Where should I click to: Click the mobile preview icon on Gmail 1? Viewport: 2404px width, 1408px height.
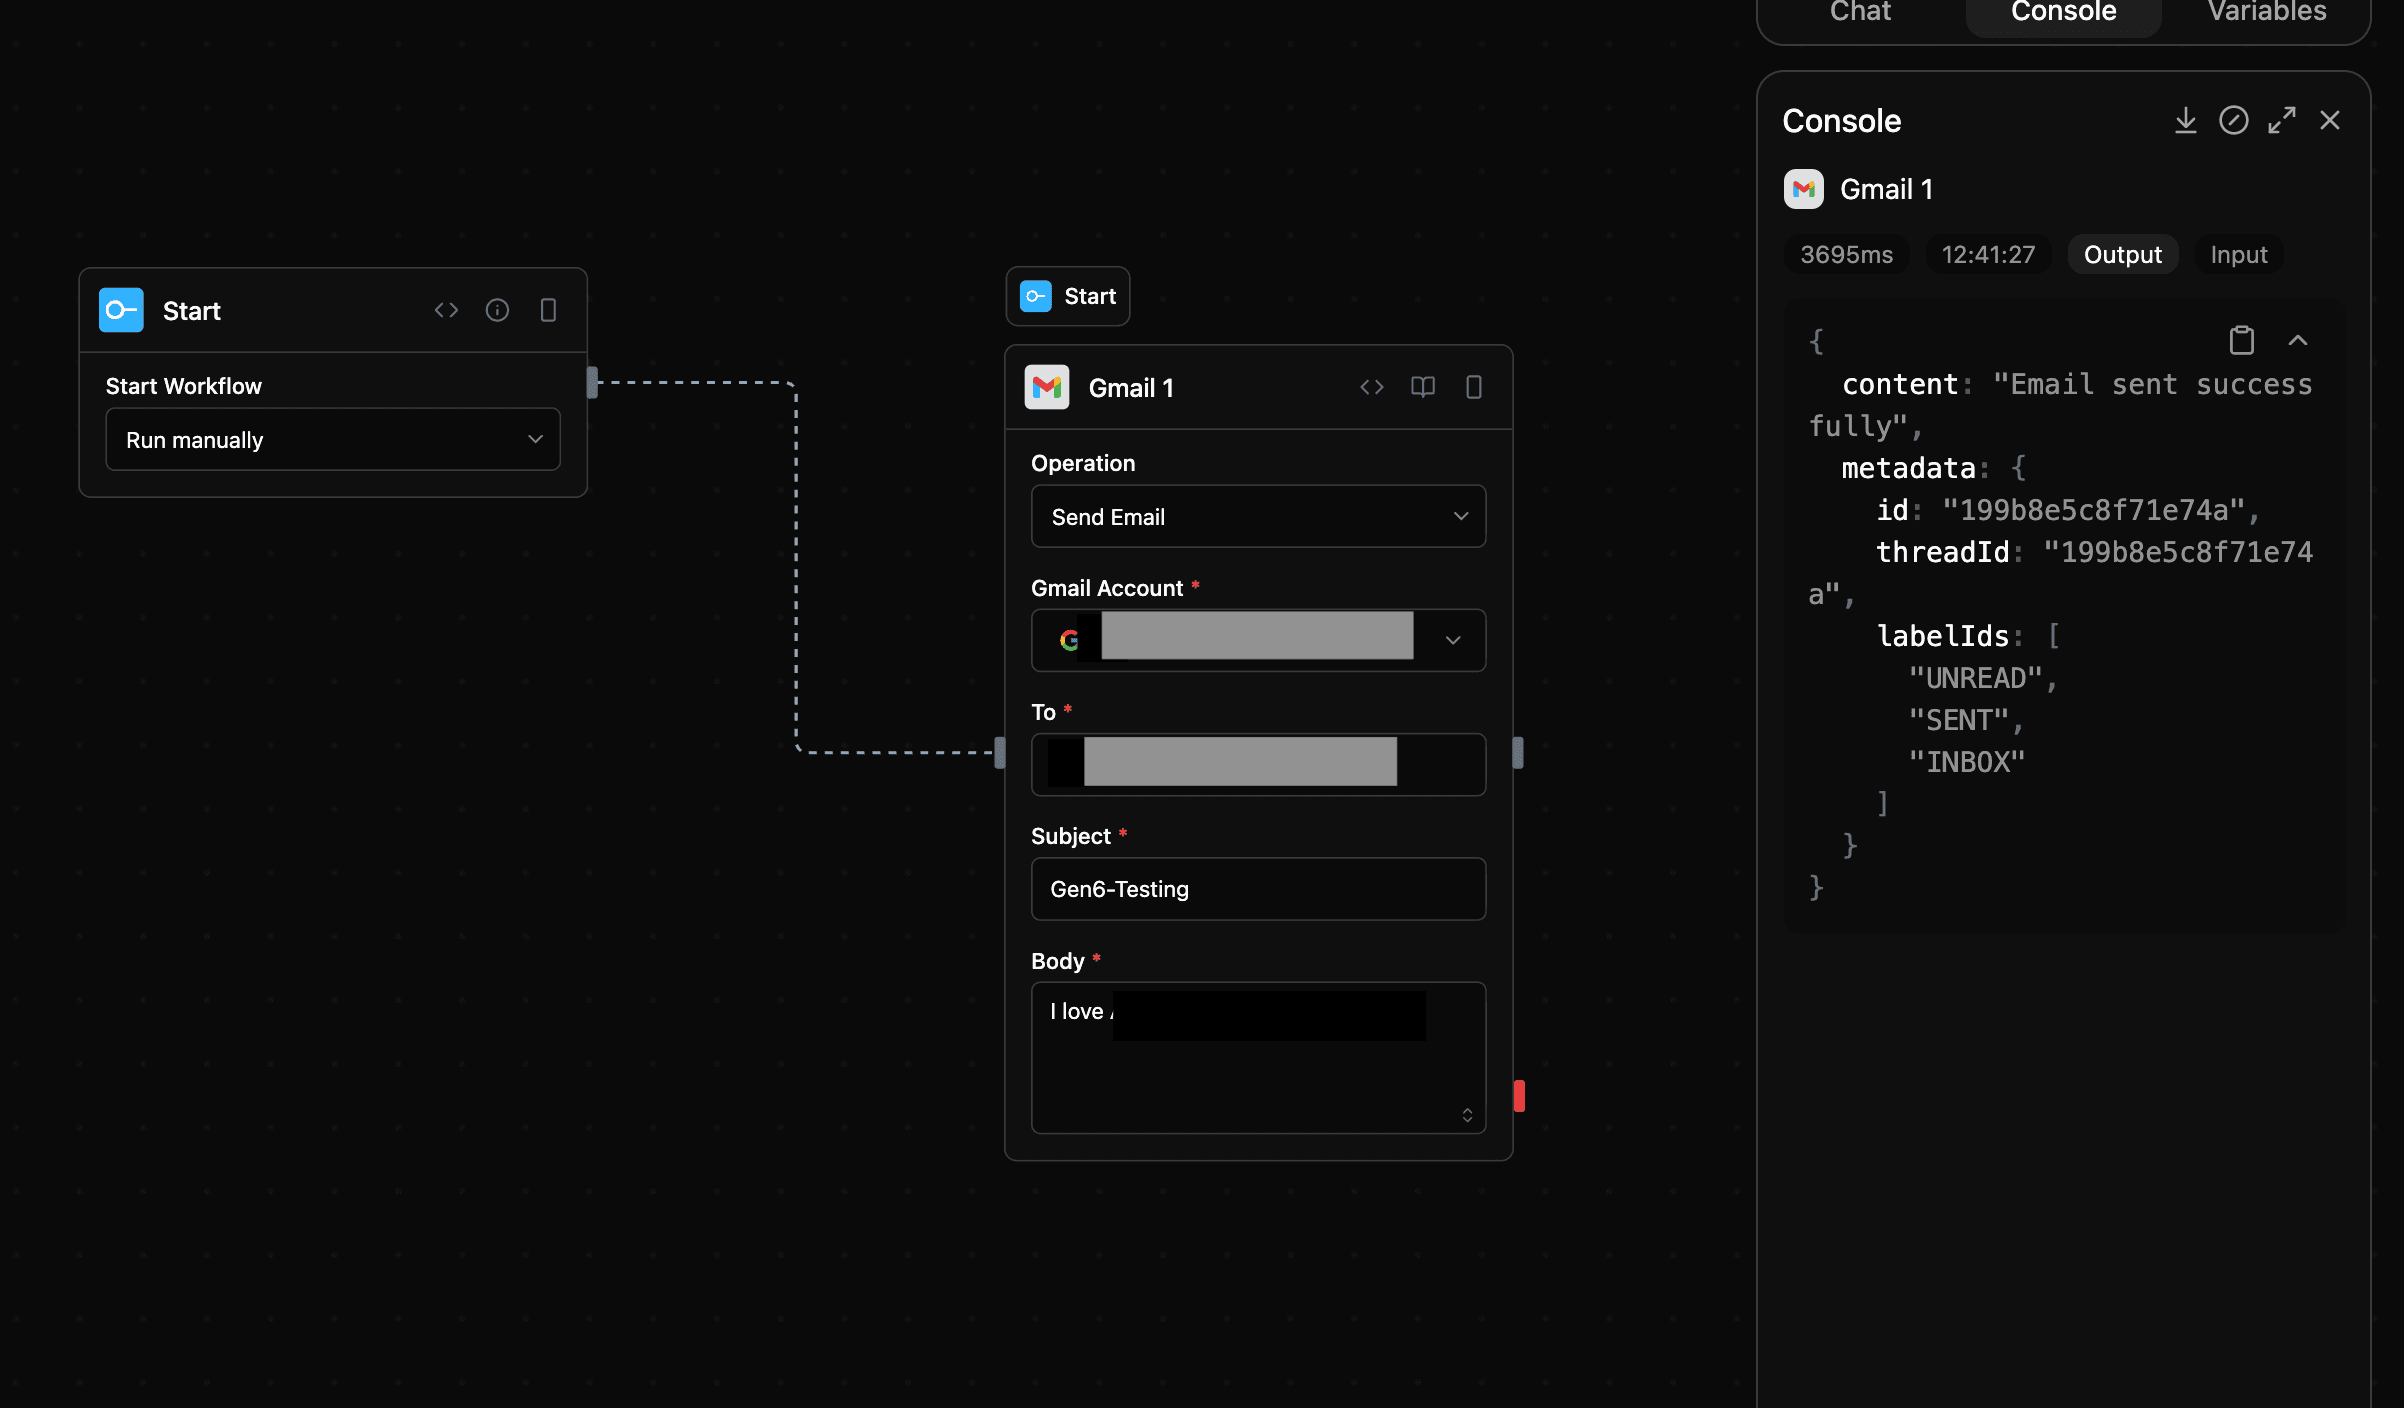(1473, 387)
